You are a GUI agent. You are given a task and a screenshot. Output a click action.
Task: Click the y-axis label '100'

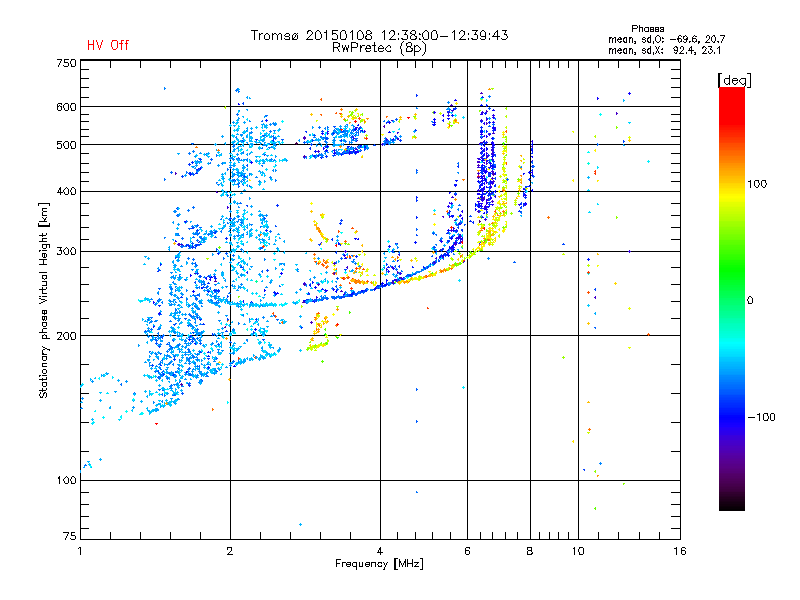pyautogui.click(x=66, y=480)
